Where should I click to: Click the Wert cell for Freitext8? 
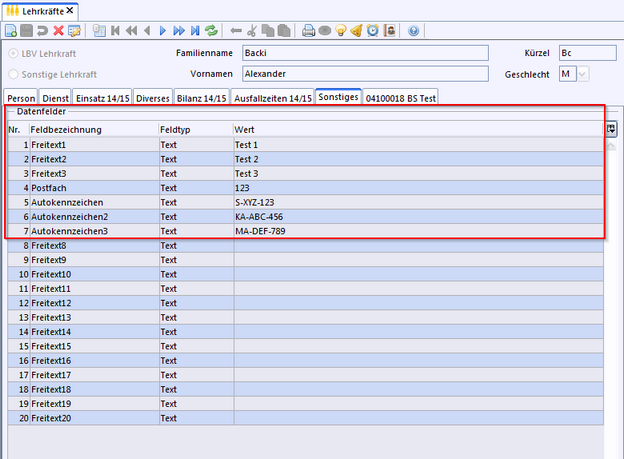pyautogui.click(x=417, y=245)
